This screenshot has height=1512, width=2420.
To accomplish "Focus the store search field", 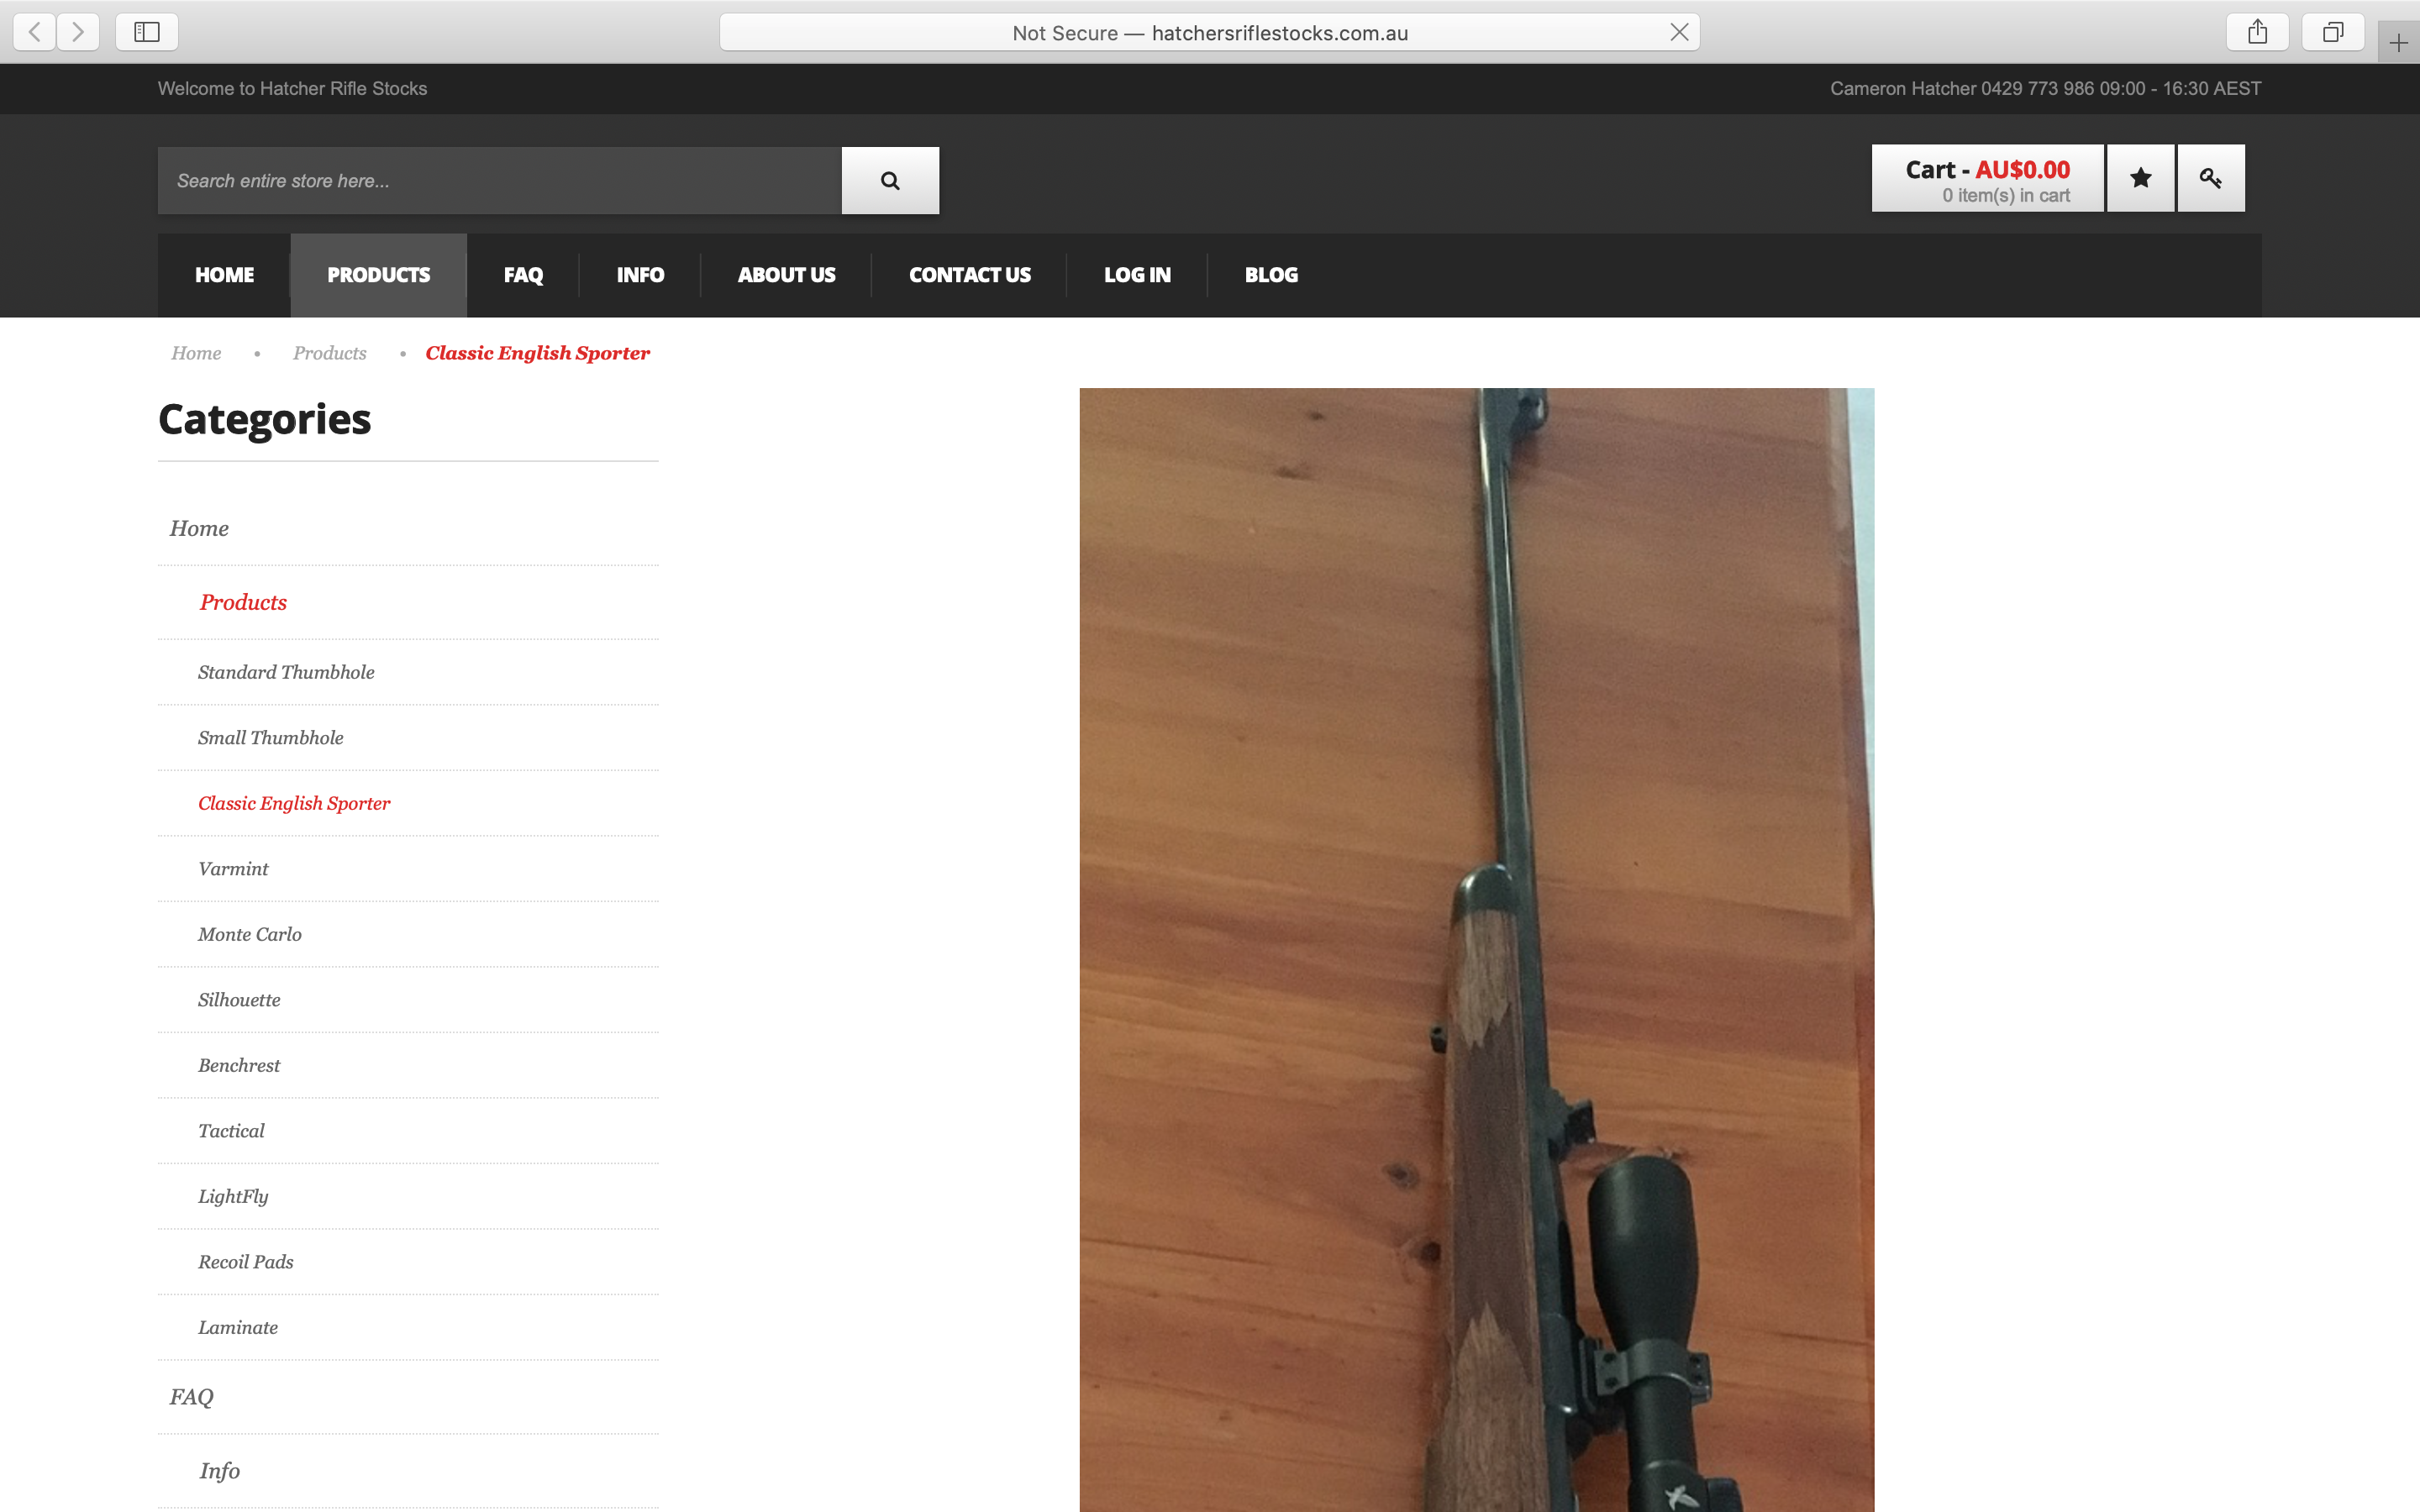I will tap(499, 180).
